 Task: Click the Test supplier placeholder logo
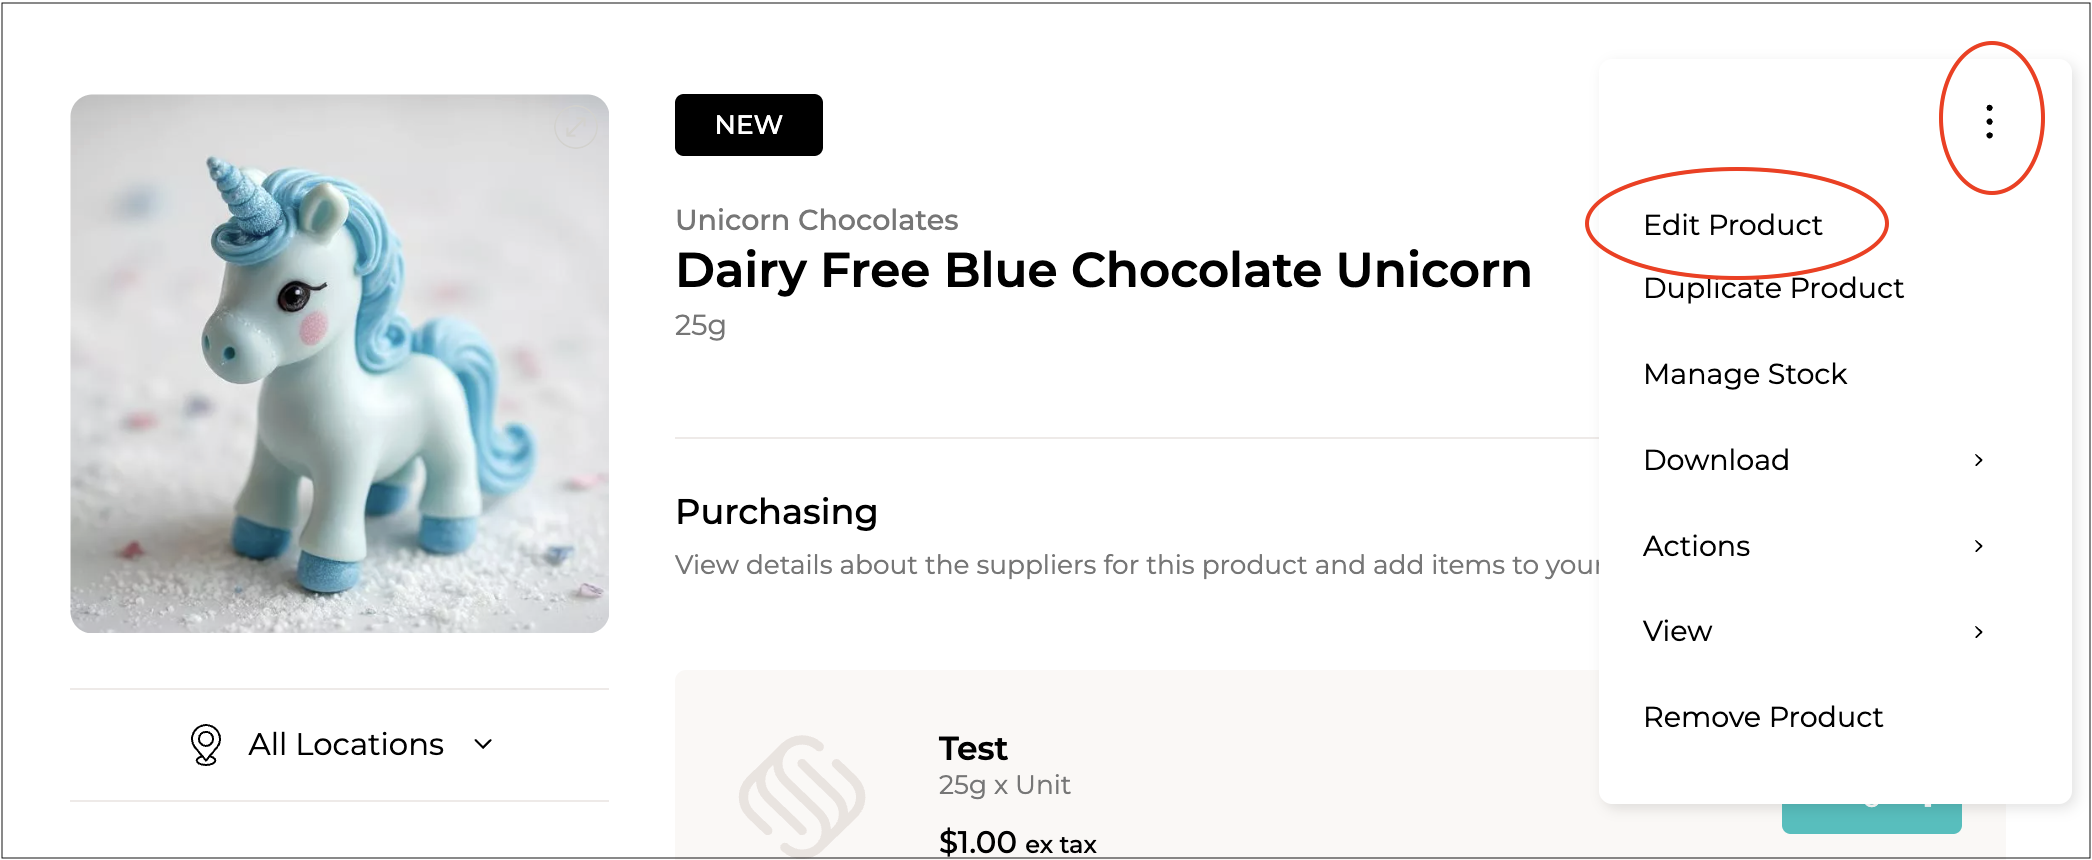[801, 796]
